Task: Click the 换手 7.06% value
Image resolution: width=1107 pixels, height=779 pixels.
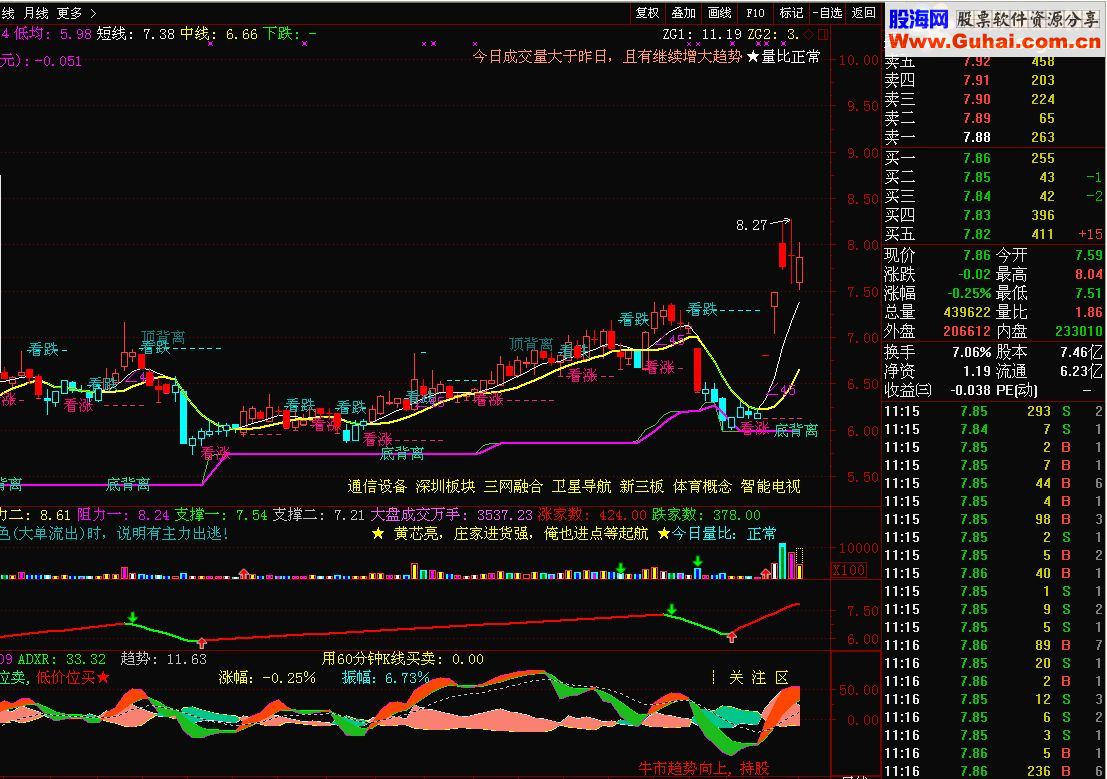Action: pyautogui.click(x=971, y=352)
